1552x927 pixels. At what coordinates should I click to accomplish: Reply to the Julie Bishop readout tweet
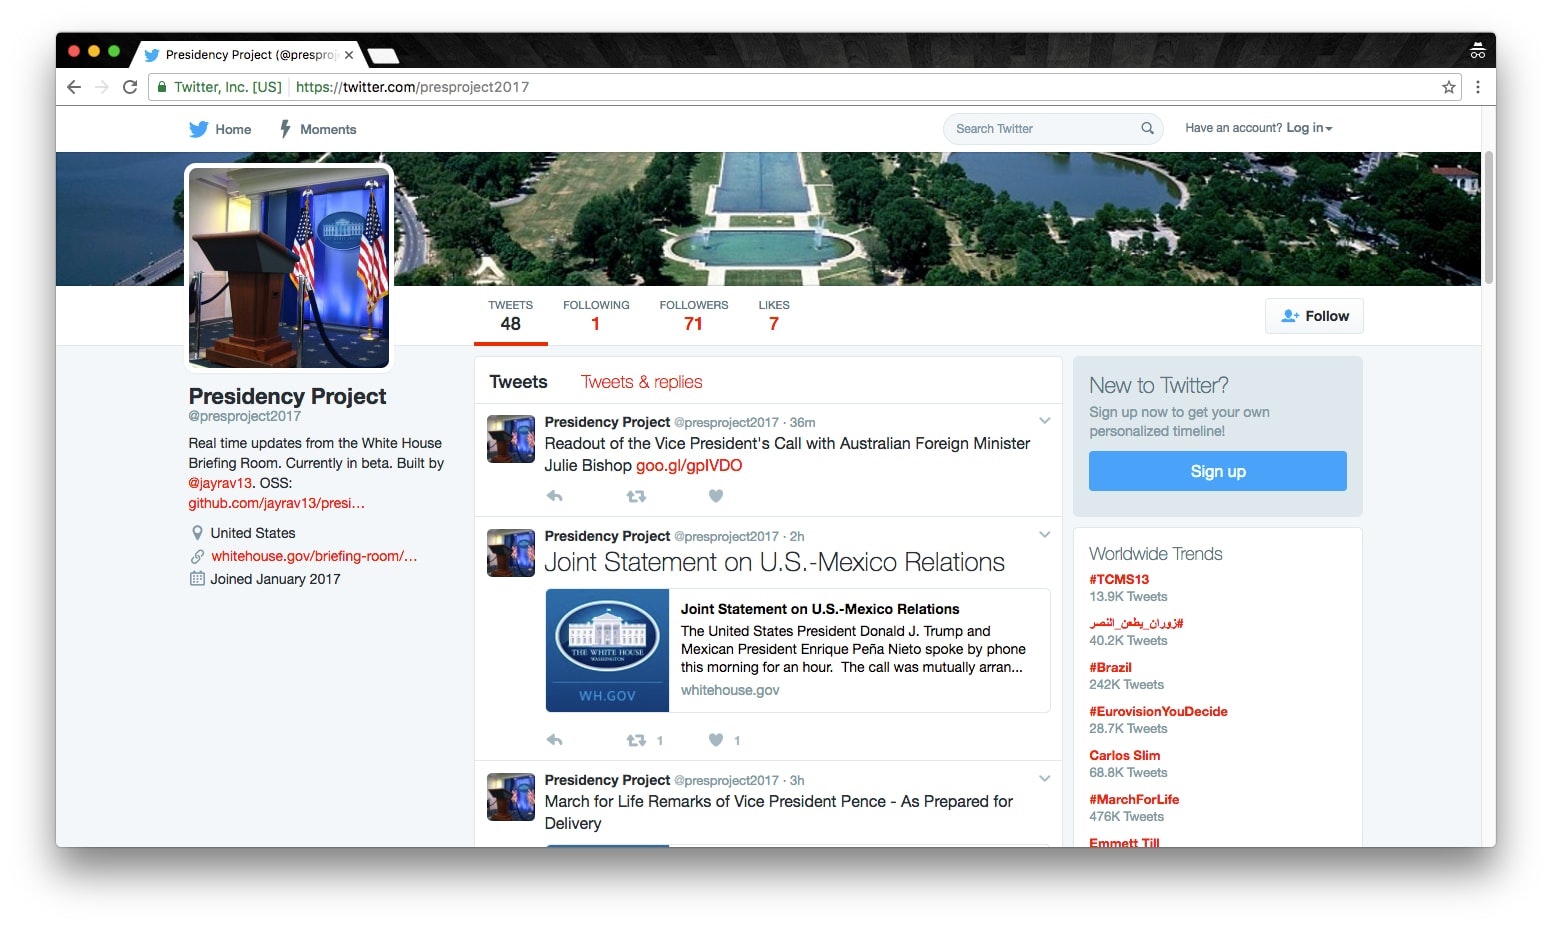[x=555, y=496]
